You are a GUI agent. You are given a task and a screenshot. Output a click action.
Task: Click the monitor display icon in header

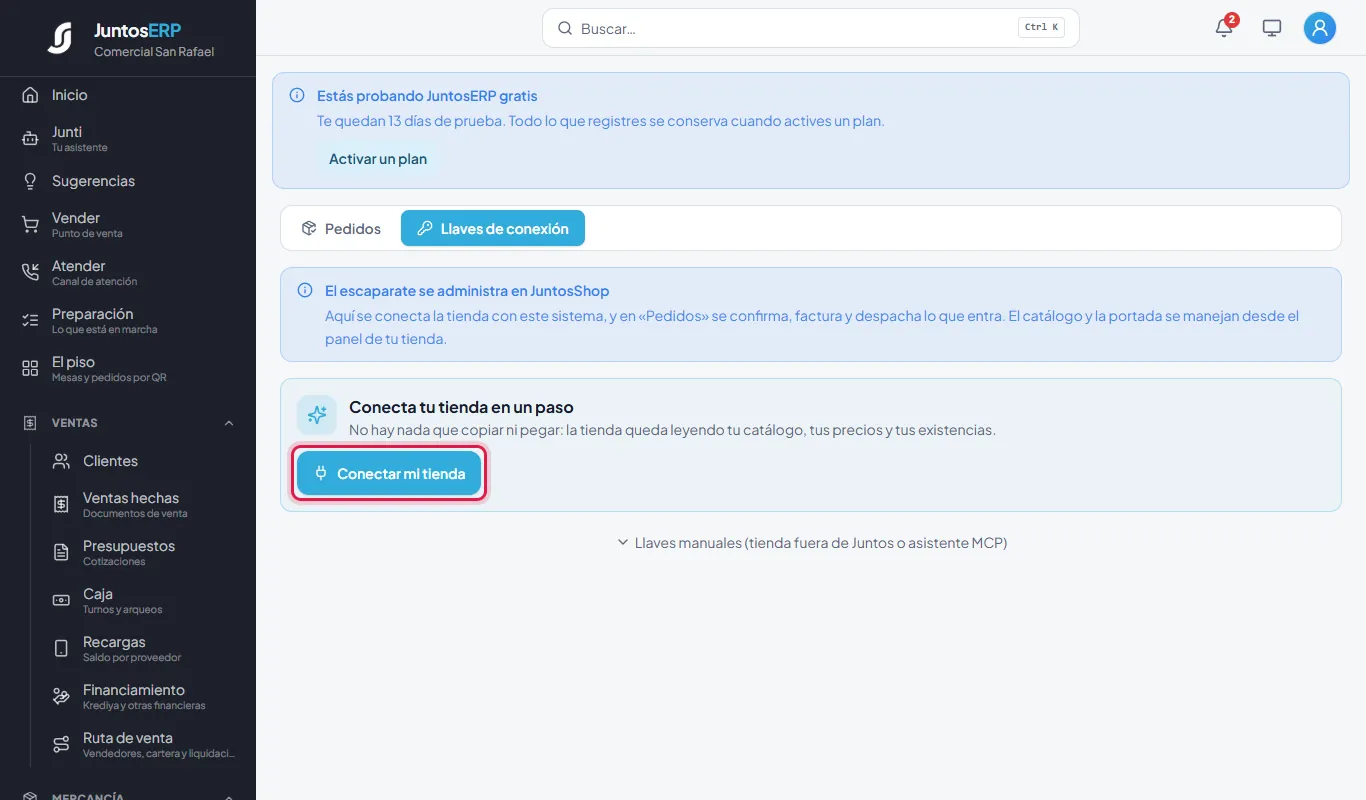(1272, 28)
